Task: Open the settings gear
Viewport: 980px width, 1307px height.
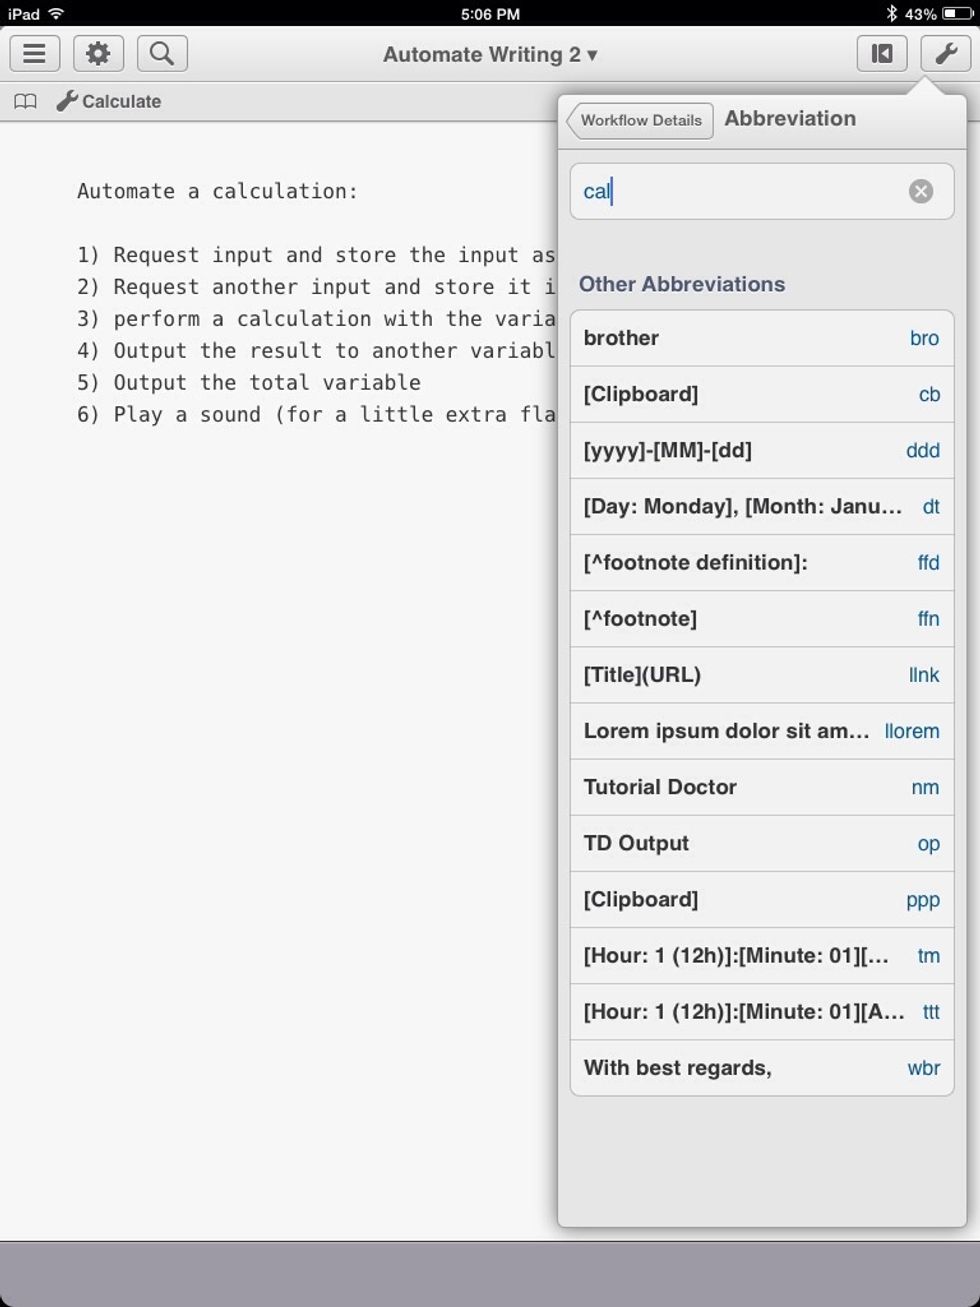Action: pyautogui.click(x=98, y=53)
